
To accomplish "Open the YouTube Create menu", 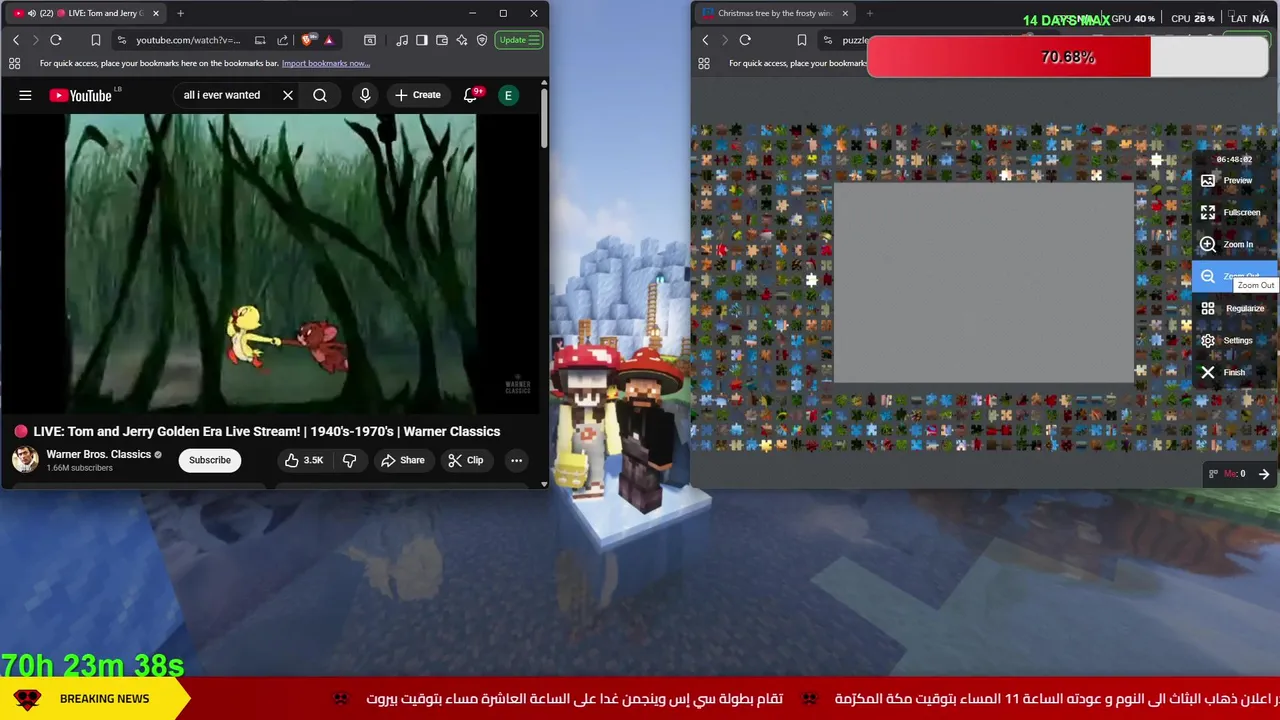I will (x=417, y=95).
